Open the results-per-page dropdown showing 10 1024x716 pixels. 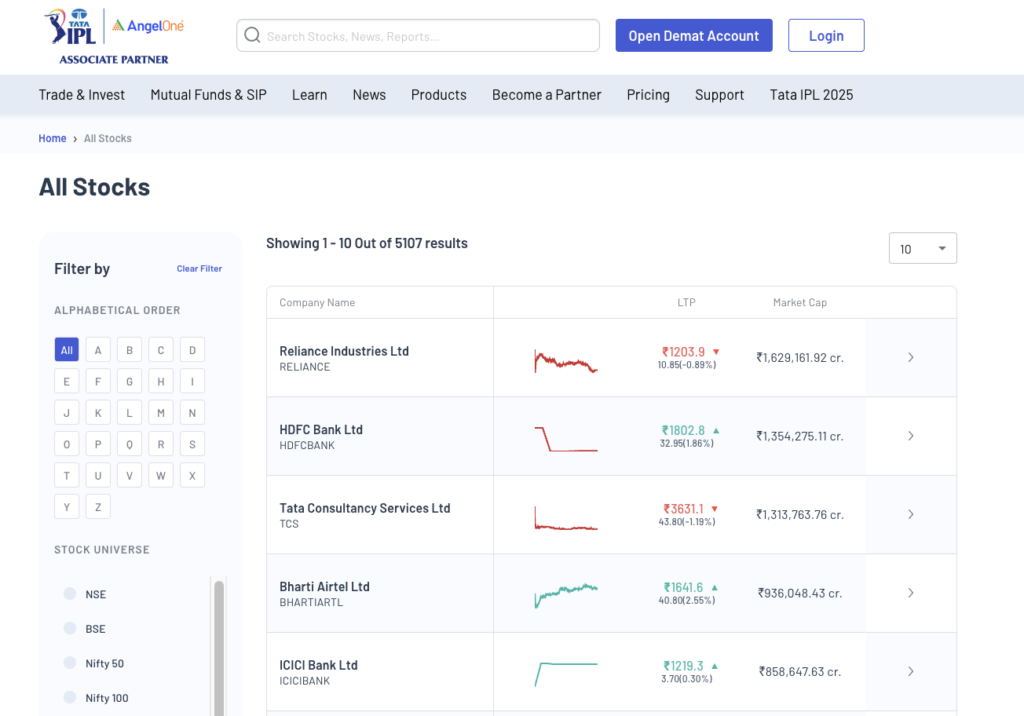923,248
